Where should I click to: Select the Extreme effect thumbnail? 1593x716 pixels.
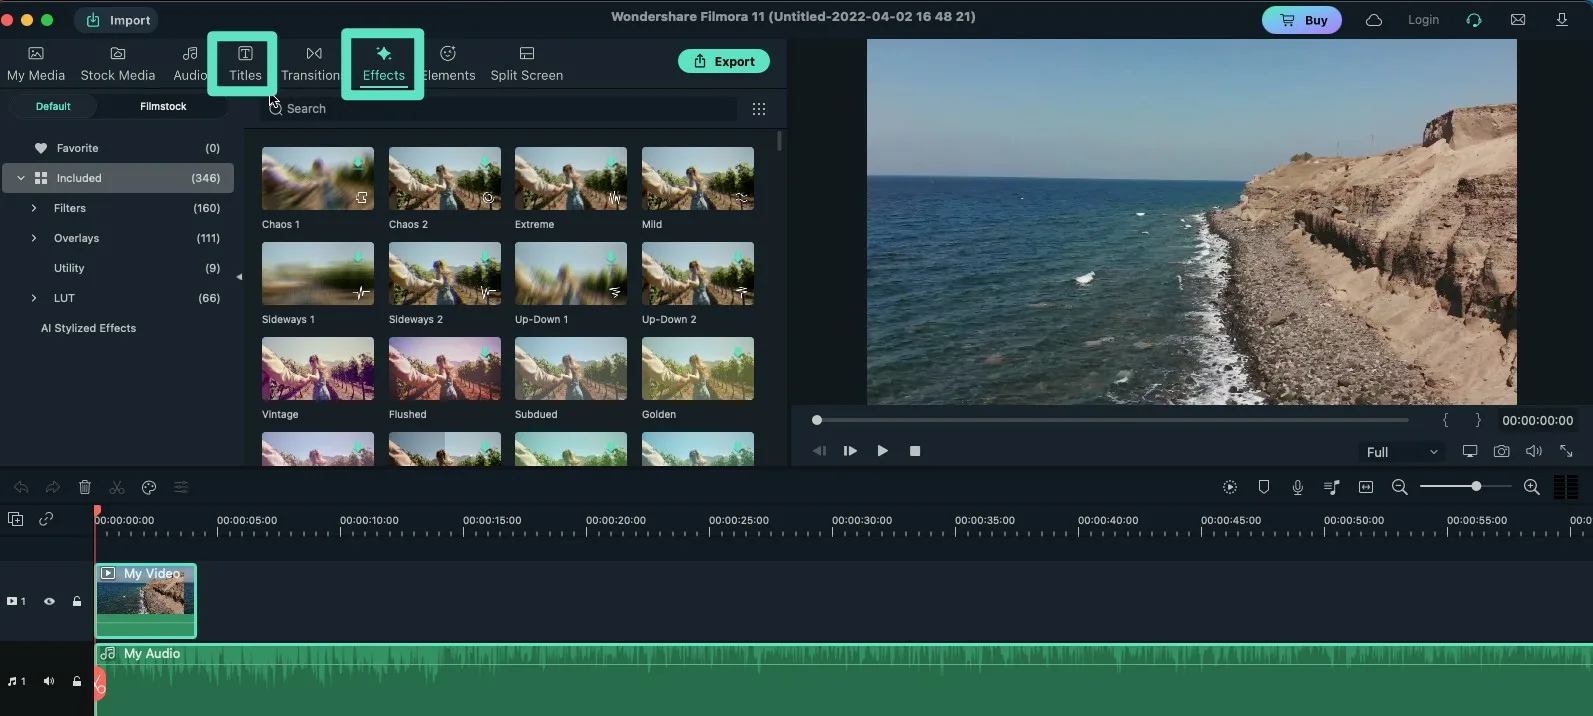[x=571, y=178]
